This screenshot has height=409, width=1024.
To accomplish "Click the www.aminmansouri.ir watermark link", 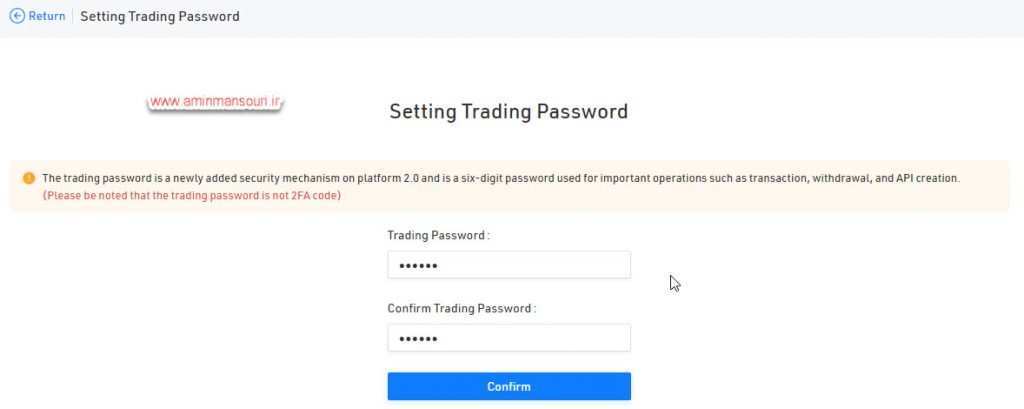I will click(215, 102).
